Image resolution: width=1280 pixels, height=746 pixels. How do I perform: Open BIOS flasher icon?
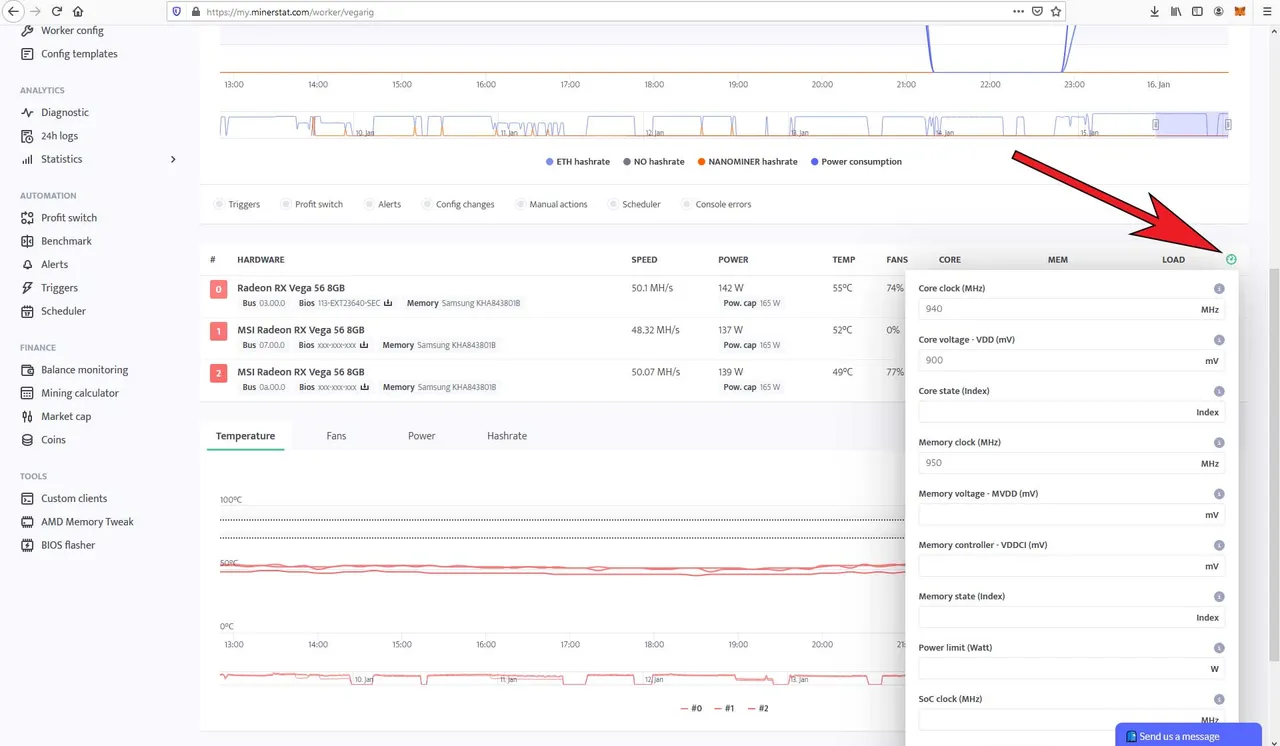tap(28, 545)
